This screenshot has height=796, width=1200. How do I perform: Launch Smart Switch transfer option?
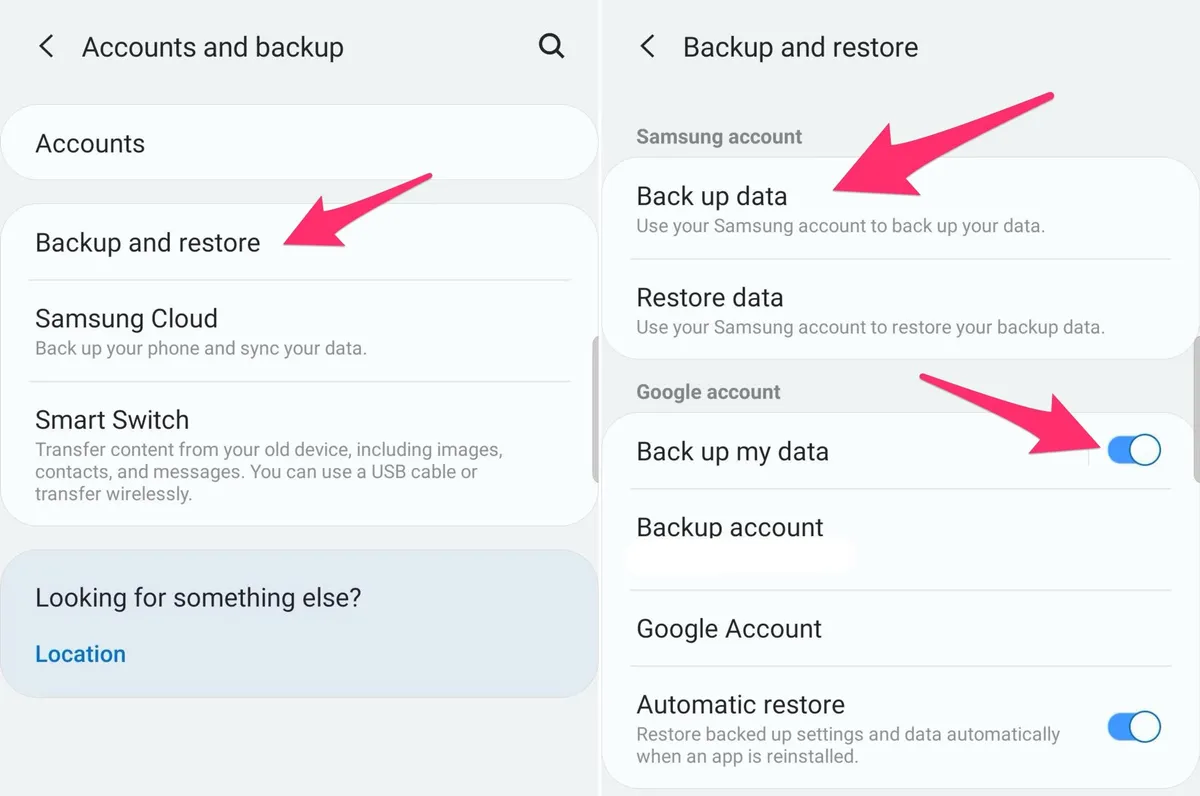[112, 420]
